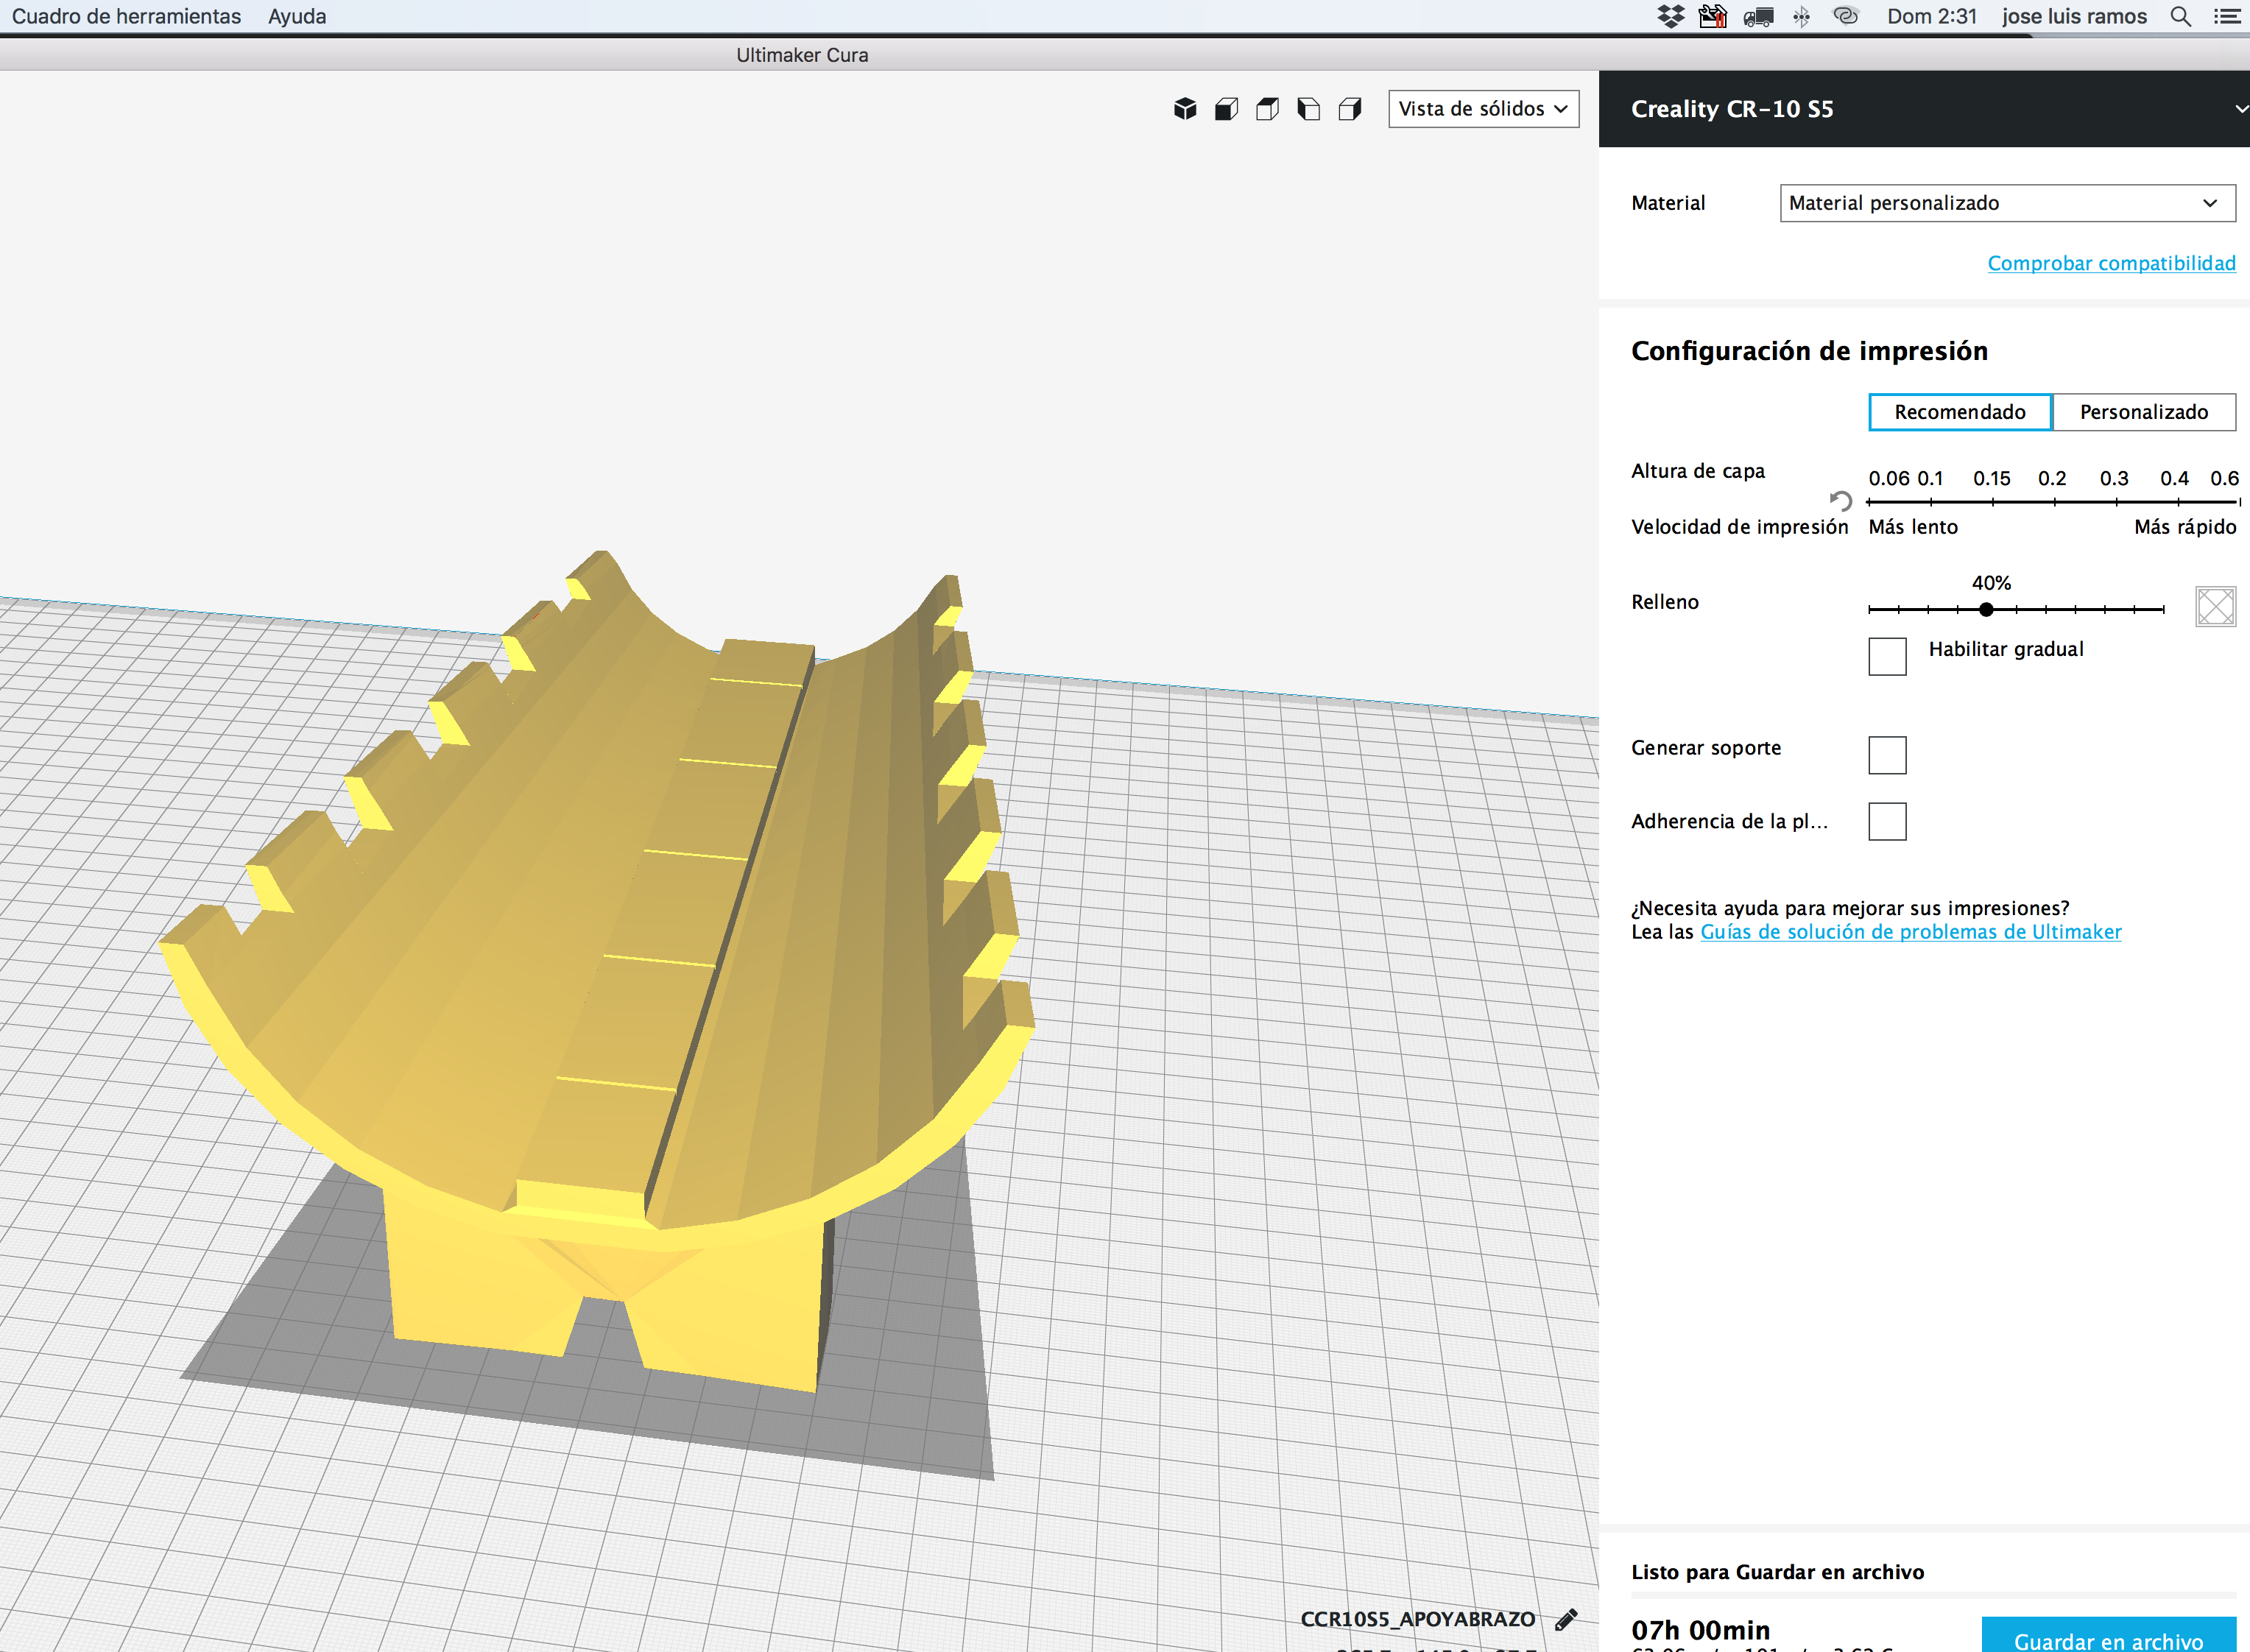
Task: Click the Comprobar compatibilidad link
Action: coord(2111,263)
